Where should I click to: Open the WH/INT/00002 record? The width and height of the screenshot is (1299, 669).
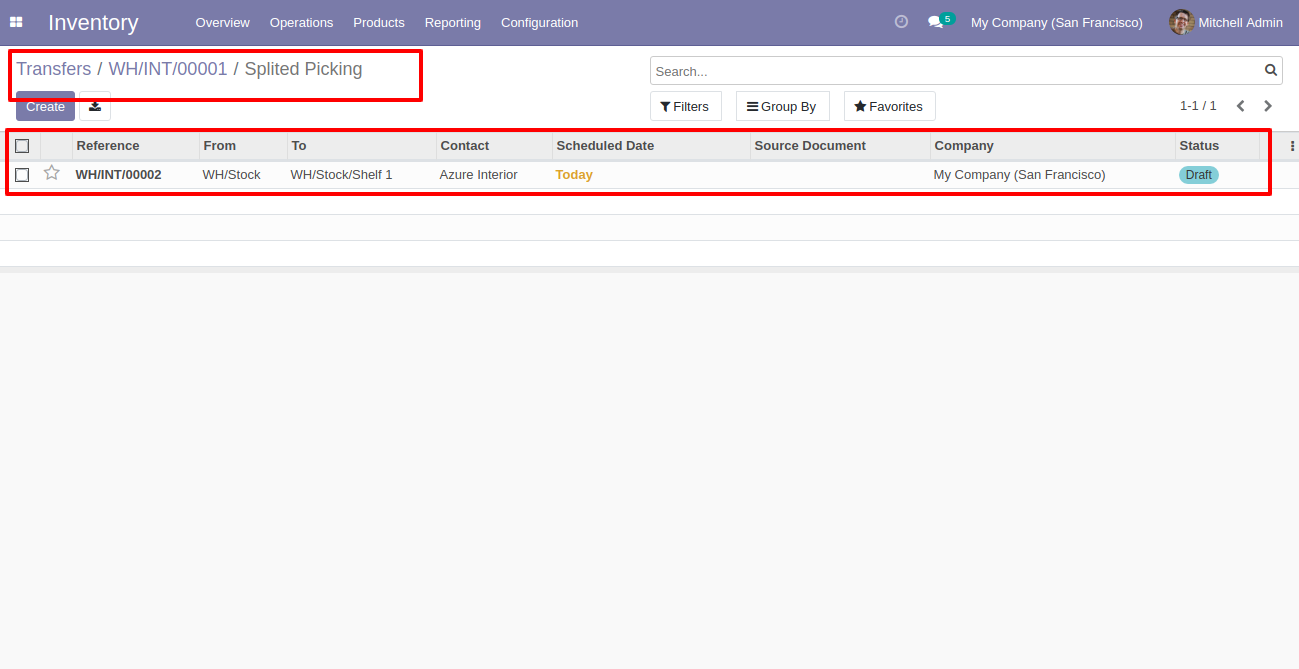click(119, 175)
